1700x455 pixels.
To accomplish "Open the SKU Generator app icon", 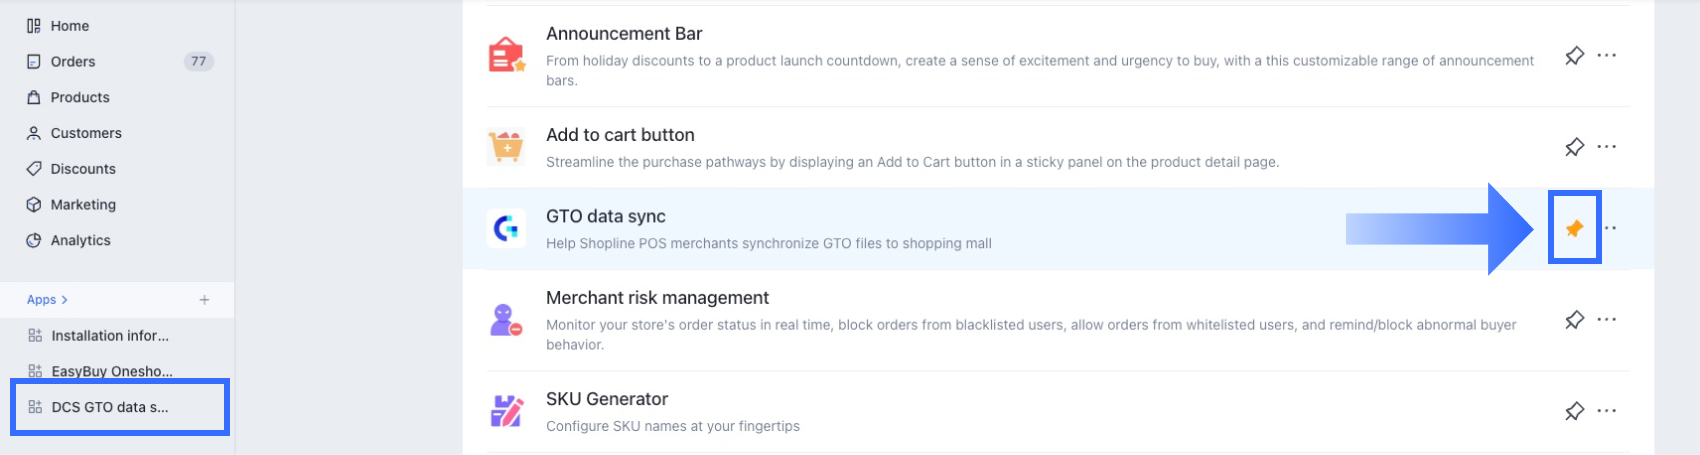I will [506, 411].
